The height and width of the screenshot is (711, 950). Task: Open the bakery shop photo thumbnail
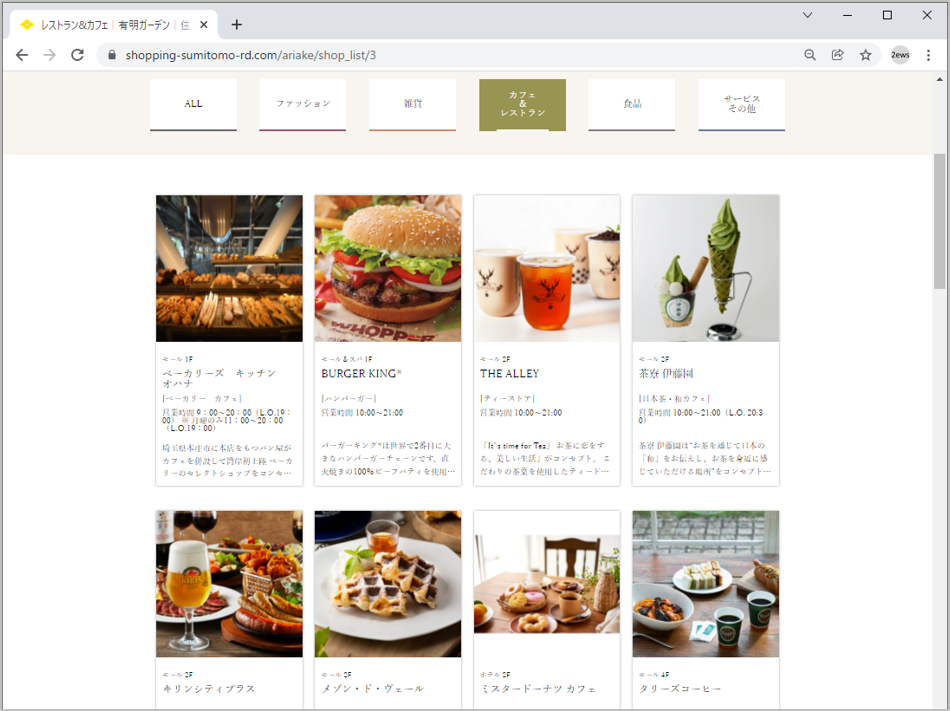point(229,268)
